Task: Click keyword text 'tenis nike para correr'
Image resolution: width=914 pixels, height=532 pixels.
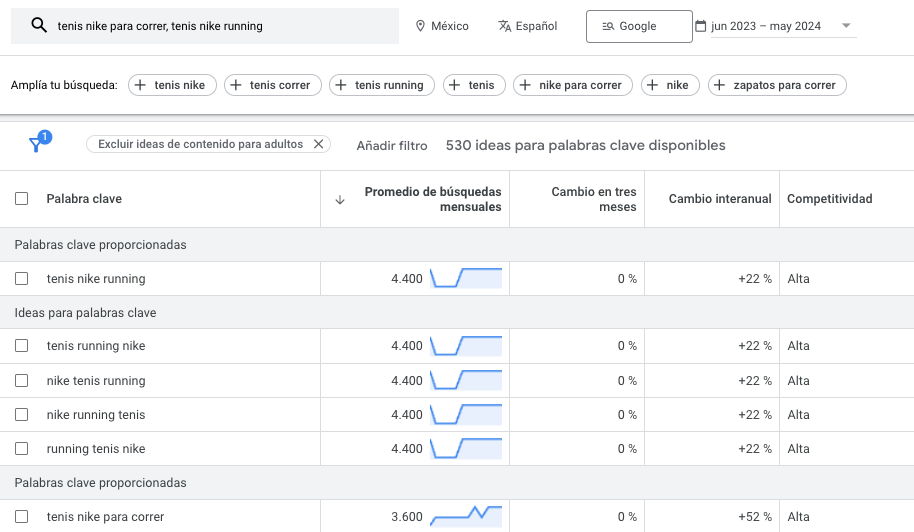Action: tap(106, 517)
